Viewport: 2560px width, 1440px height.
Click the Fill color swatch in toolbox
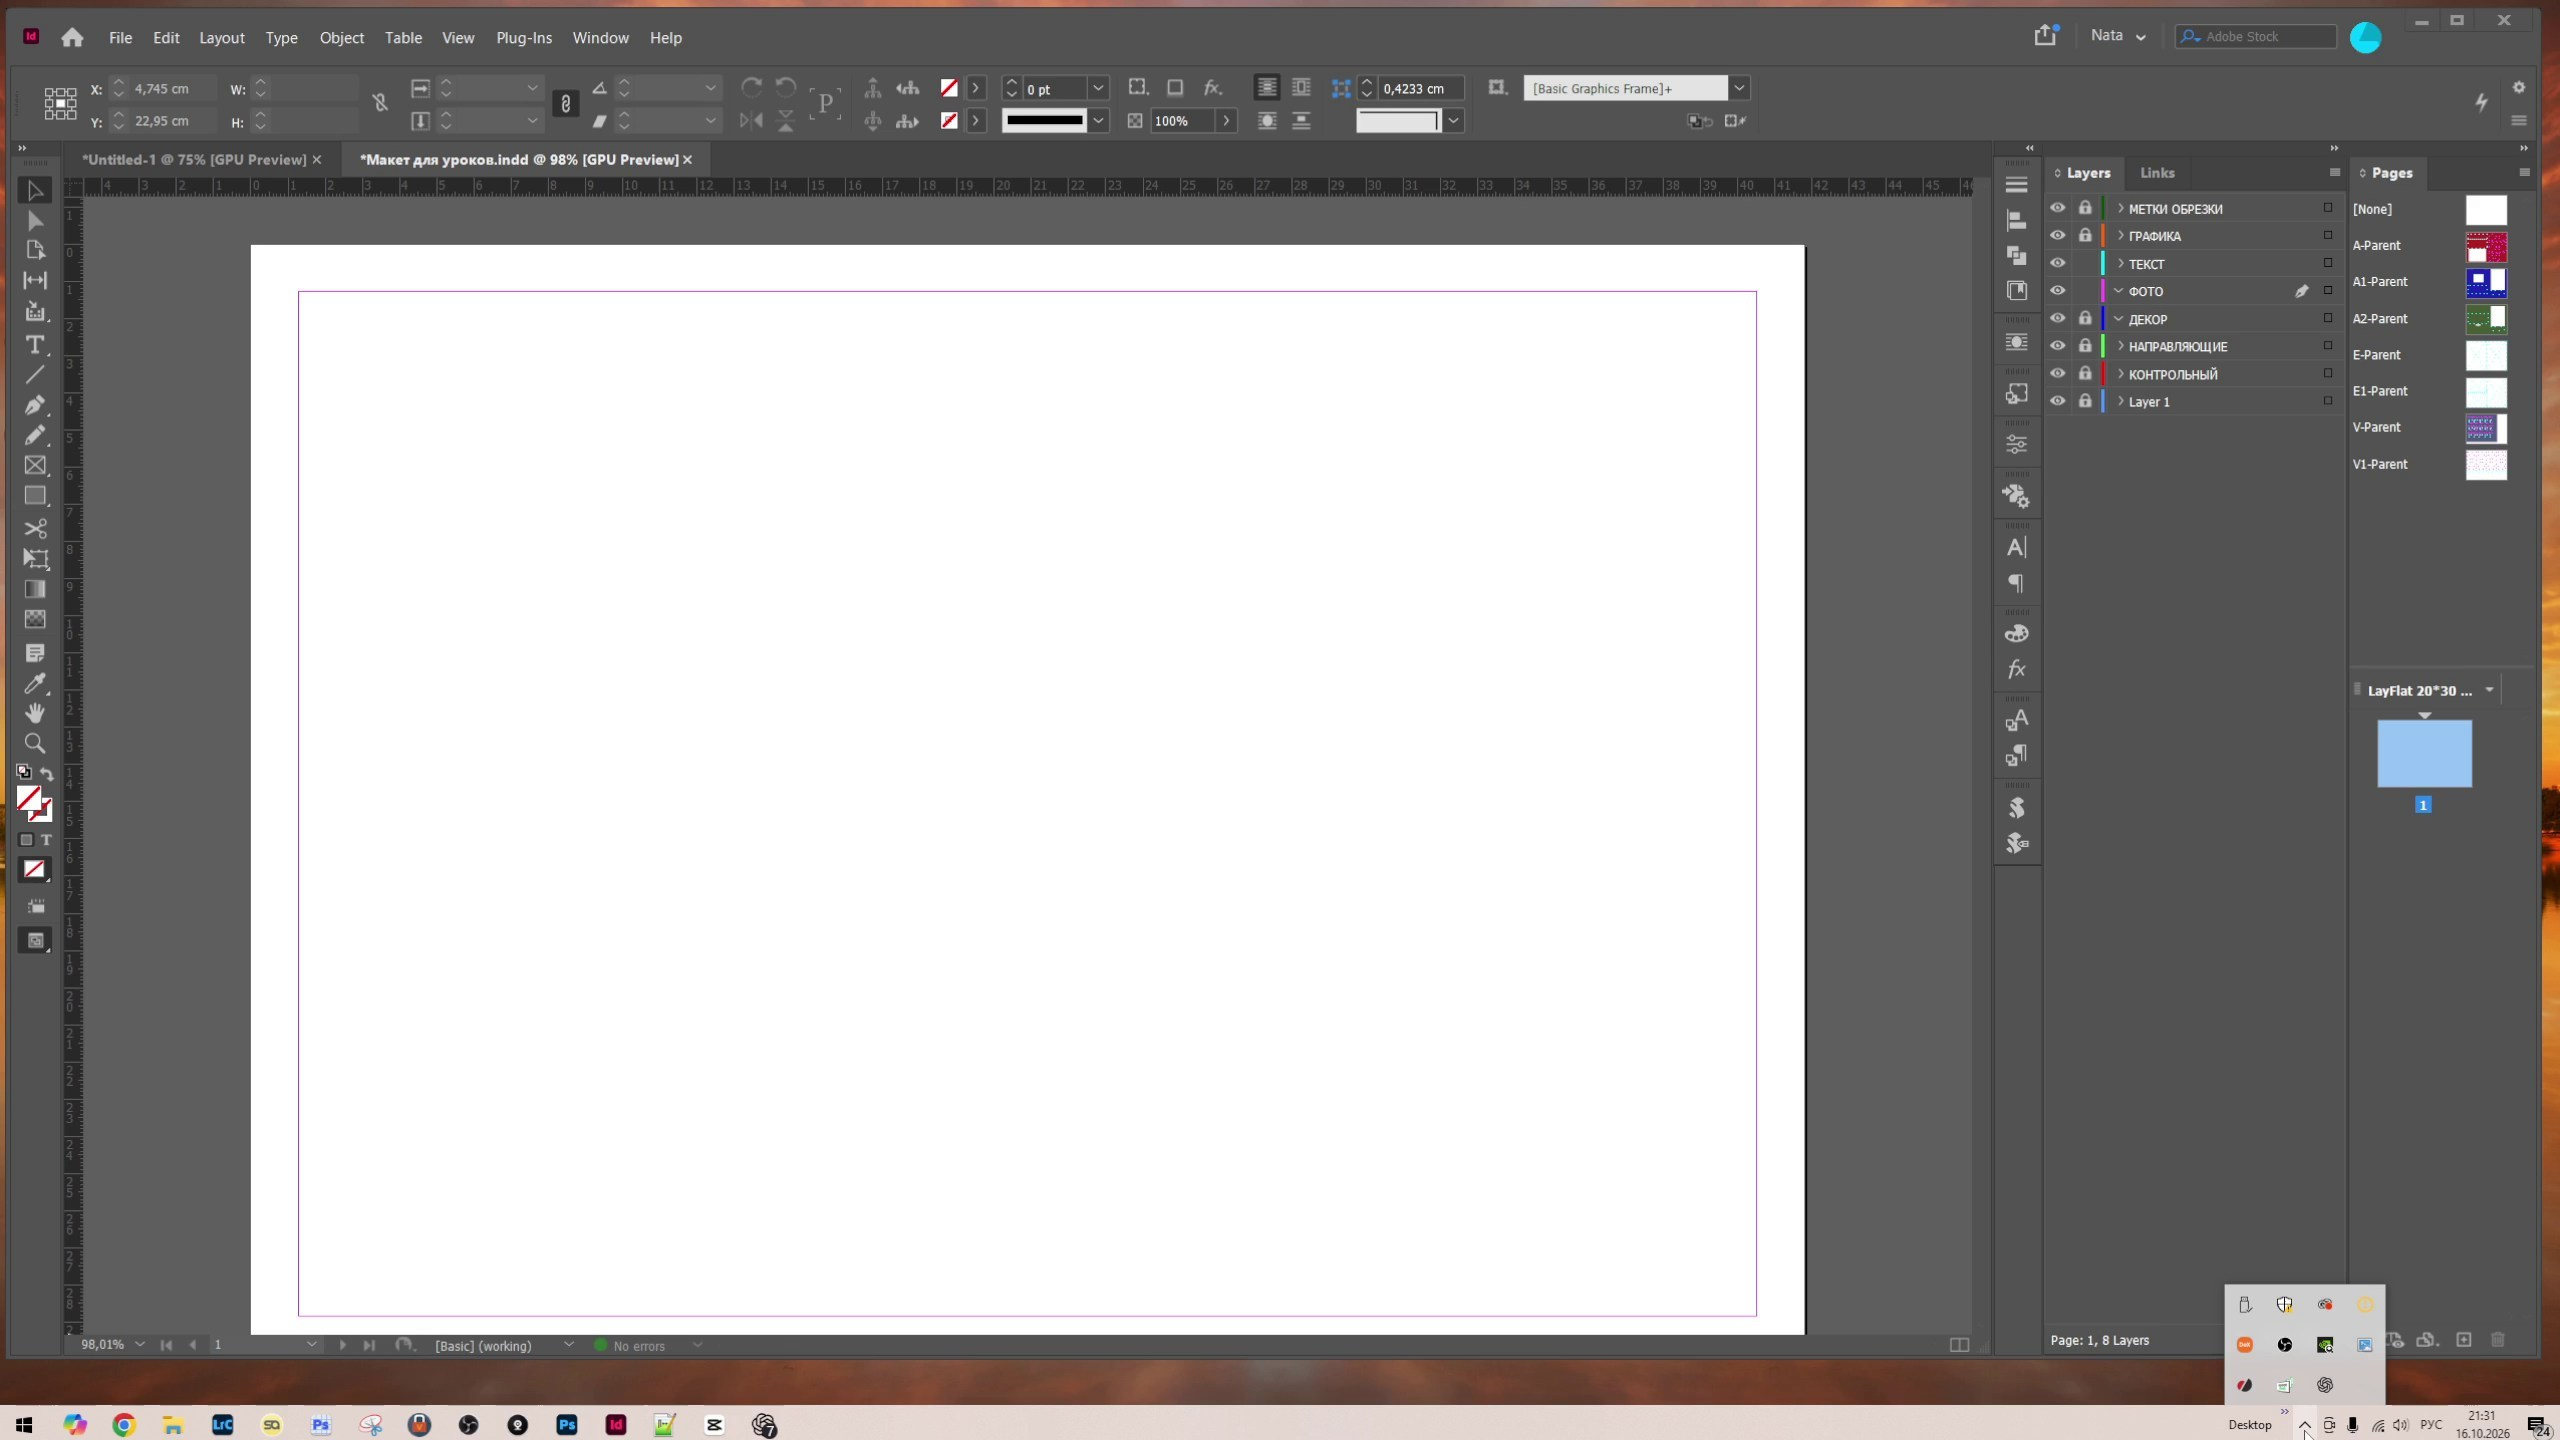(29, 798)
